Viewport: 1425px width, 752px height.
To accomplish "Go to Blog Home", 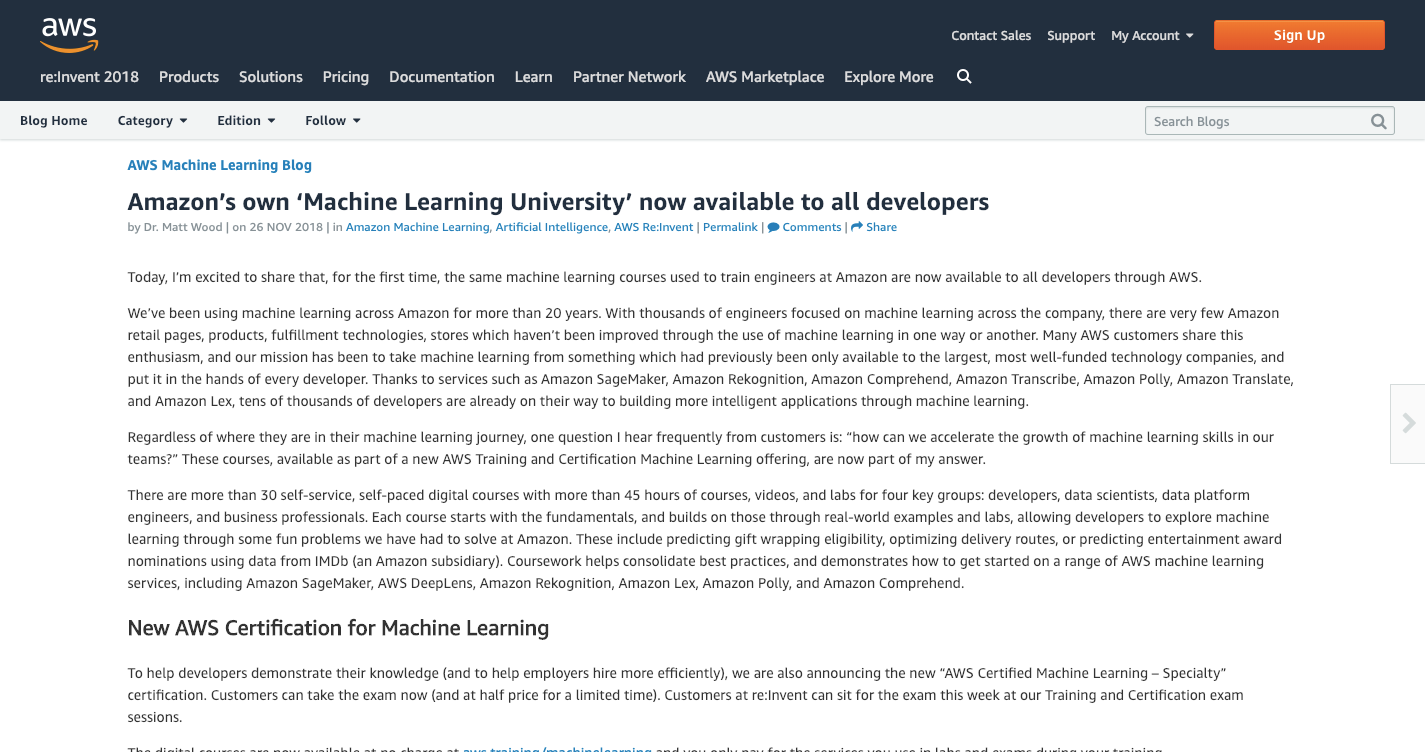I will pyautogui.click(x=54, y=121).
